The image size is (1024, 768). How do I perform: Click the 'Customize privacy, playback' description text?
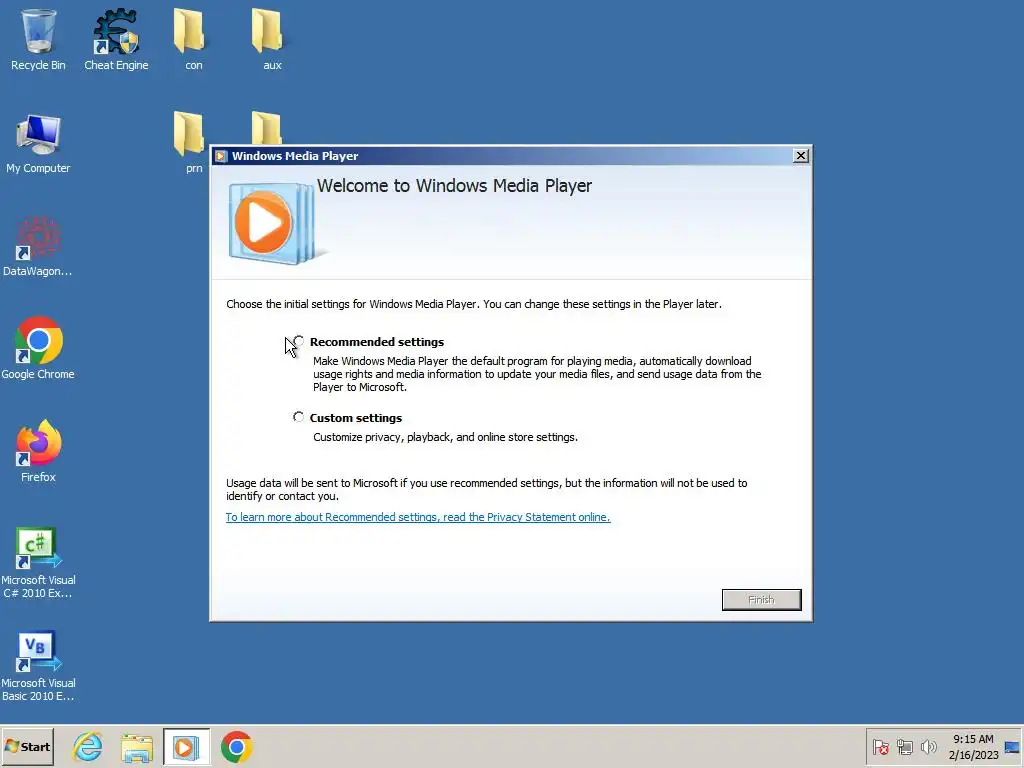point(445,438)
